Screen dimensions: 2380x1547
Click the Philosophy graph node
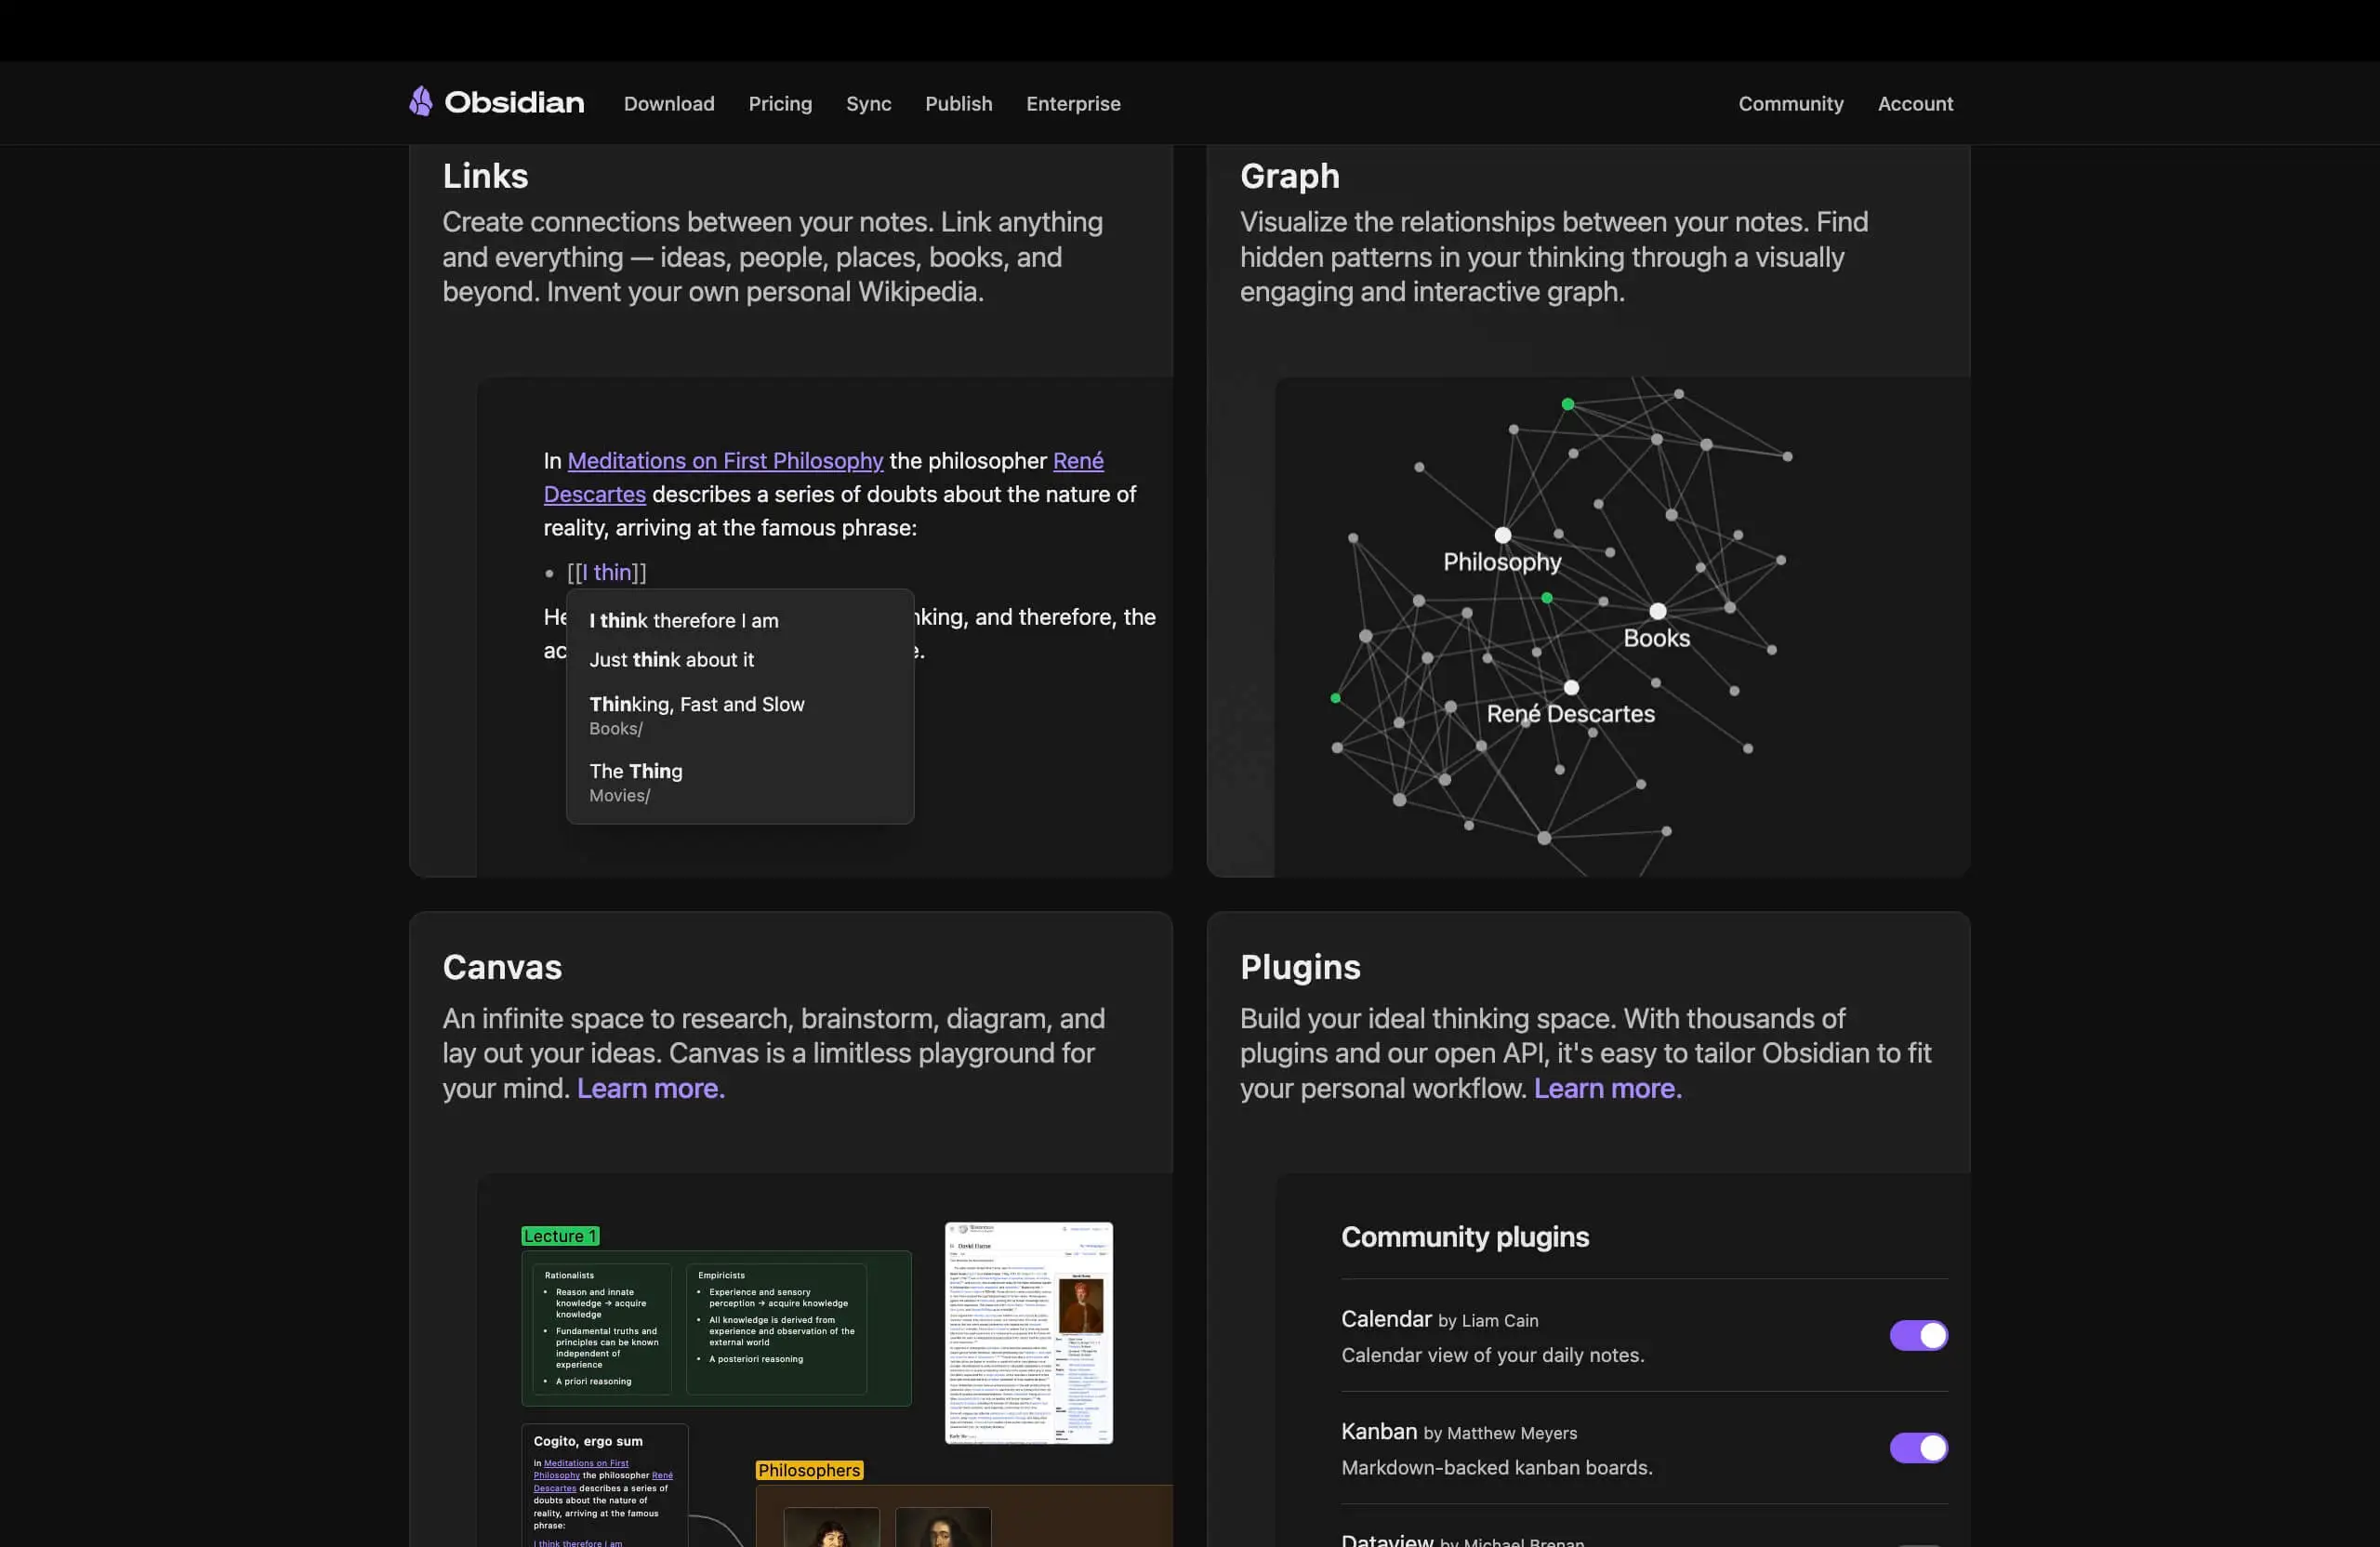tap(1502, 536)
